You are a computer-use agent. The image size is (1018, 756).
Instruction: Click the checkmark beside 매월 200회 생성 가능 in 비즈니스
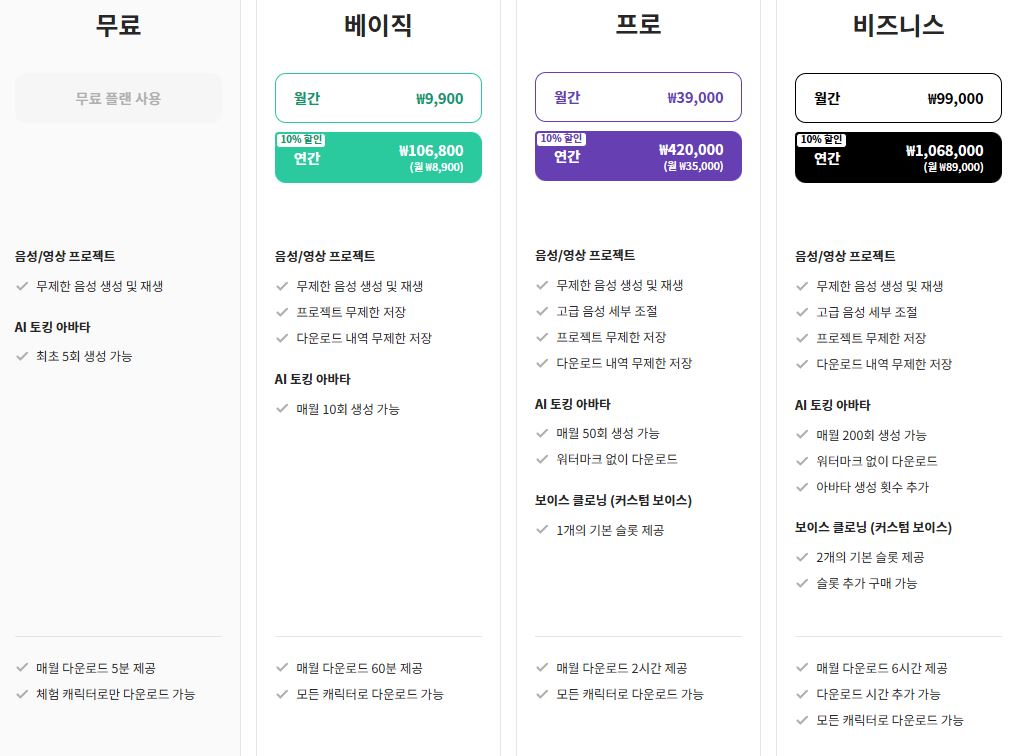coord(802,435)
